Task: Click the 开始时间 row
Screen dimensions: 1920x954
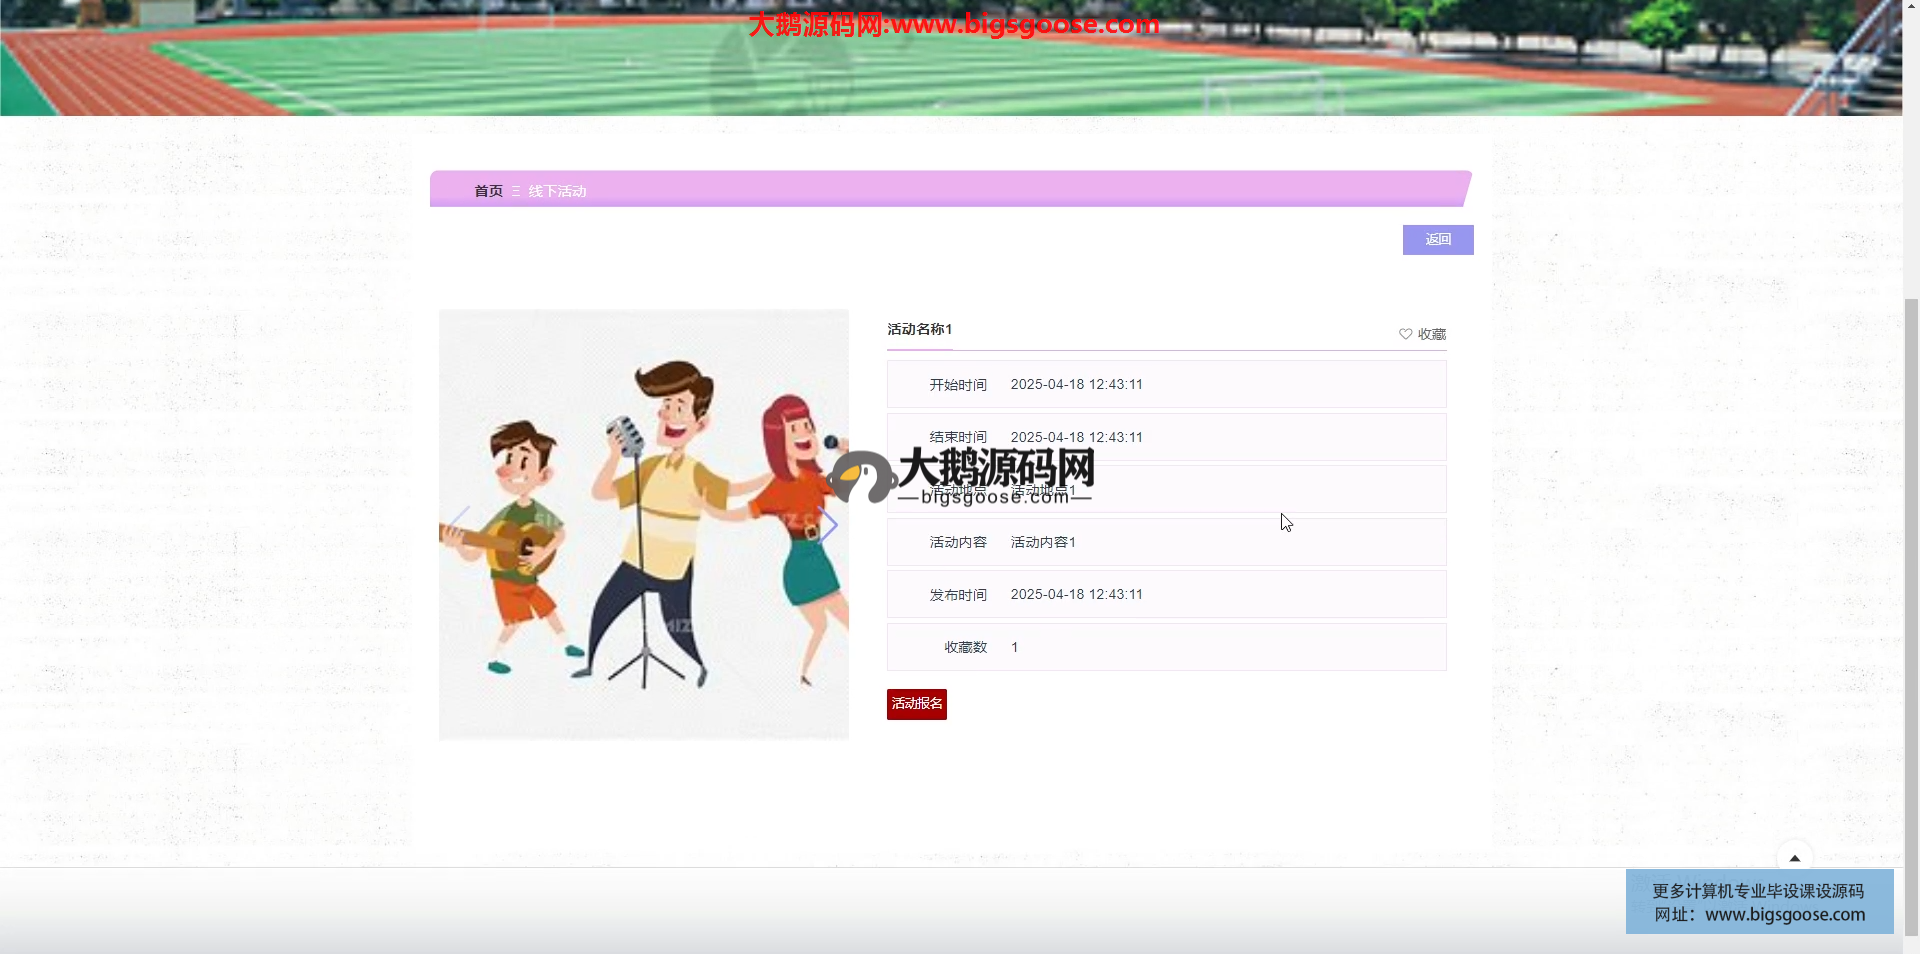Action: (x=1166, y=384)
